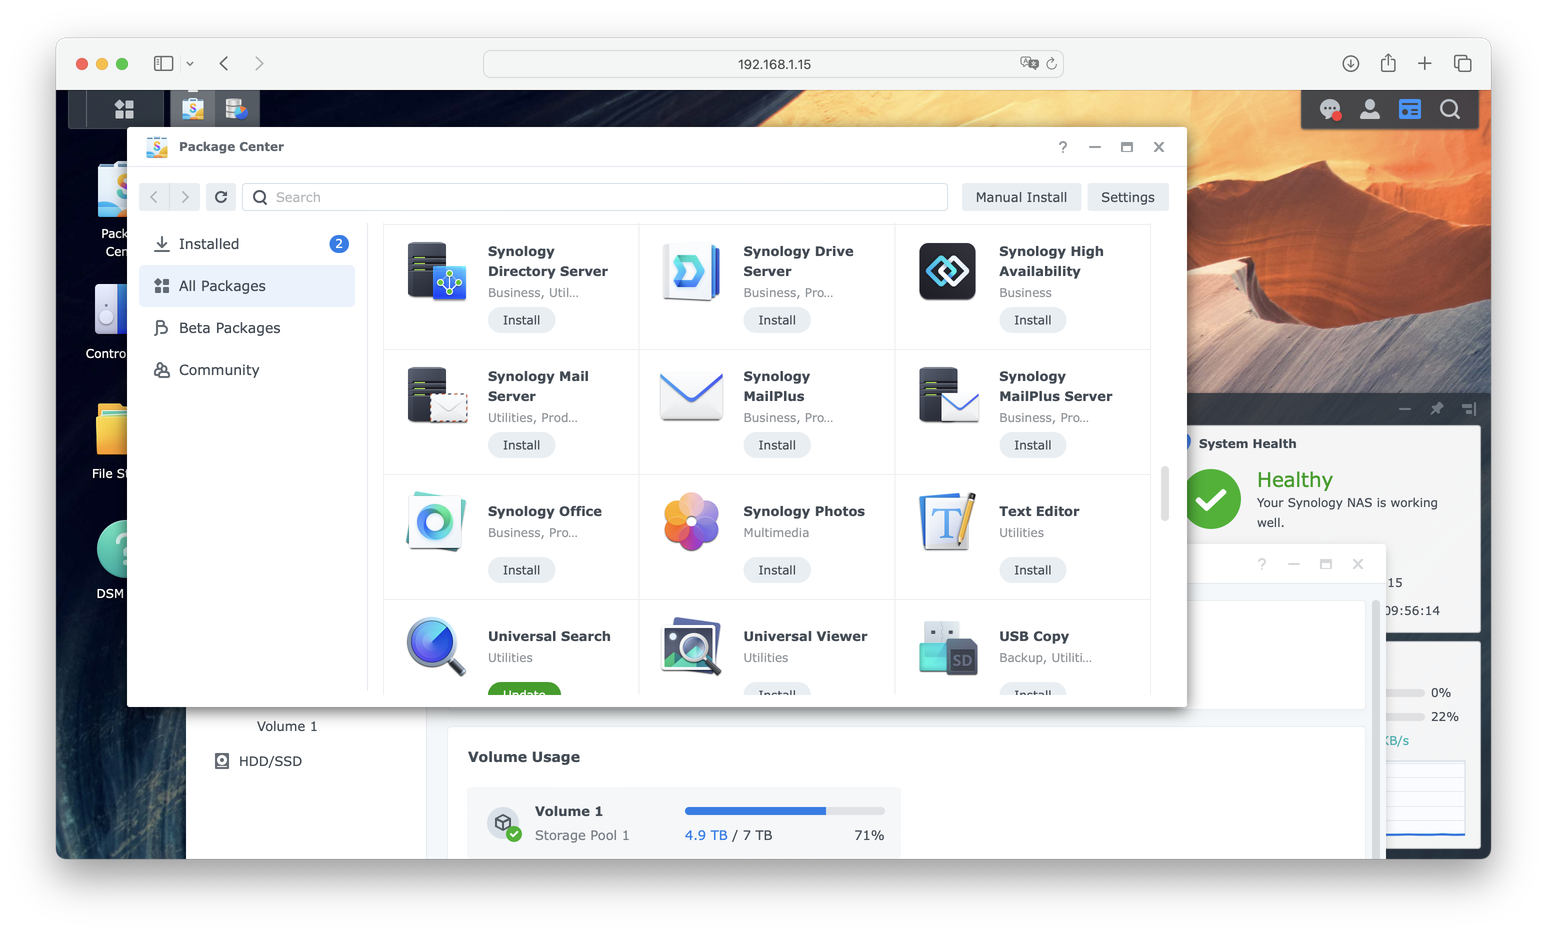Open the Community packages section
Screen dimensions: 1547x933
[x=219, y=369]
